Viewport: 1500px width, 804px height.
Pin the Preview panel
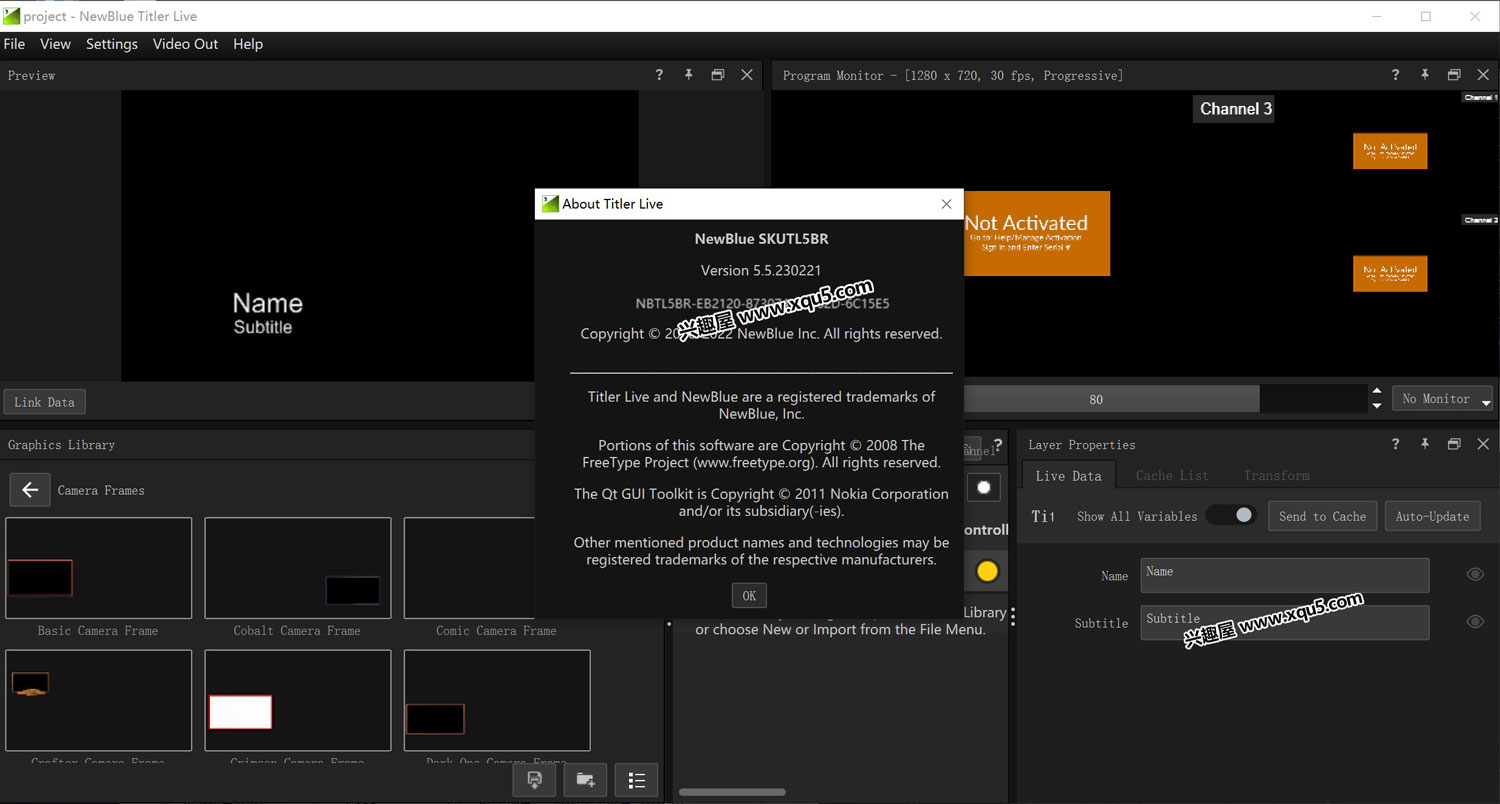[688, 75]
